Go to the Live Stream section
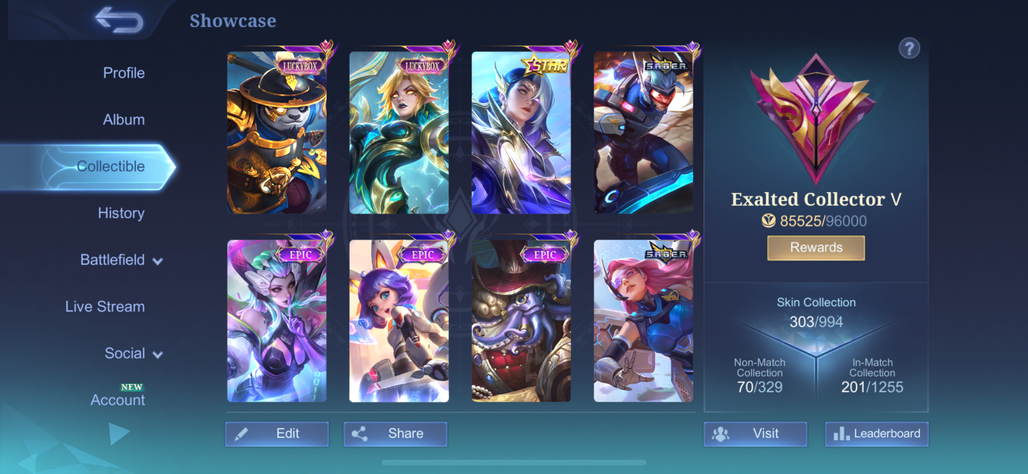Image resolution: width=1028 pixels, height=474 pixels. 105,307
